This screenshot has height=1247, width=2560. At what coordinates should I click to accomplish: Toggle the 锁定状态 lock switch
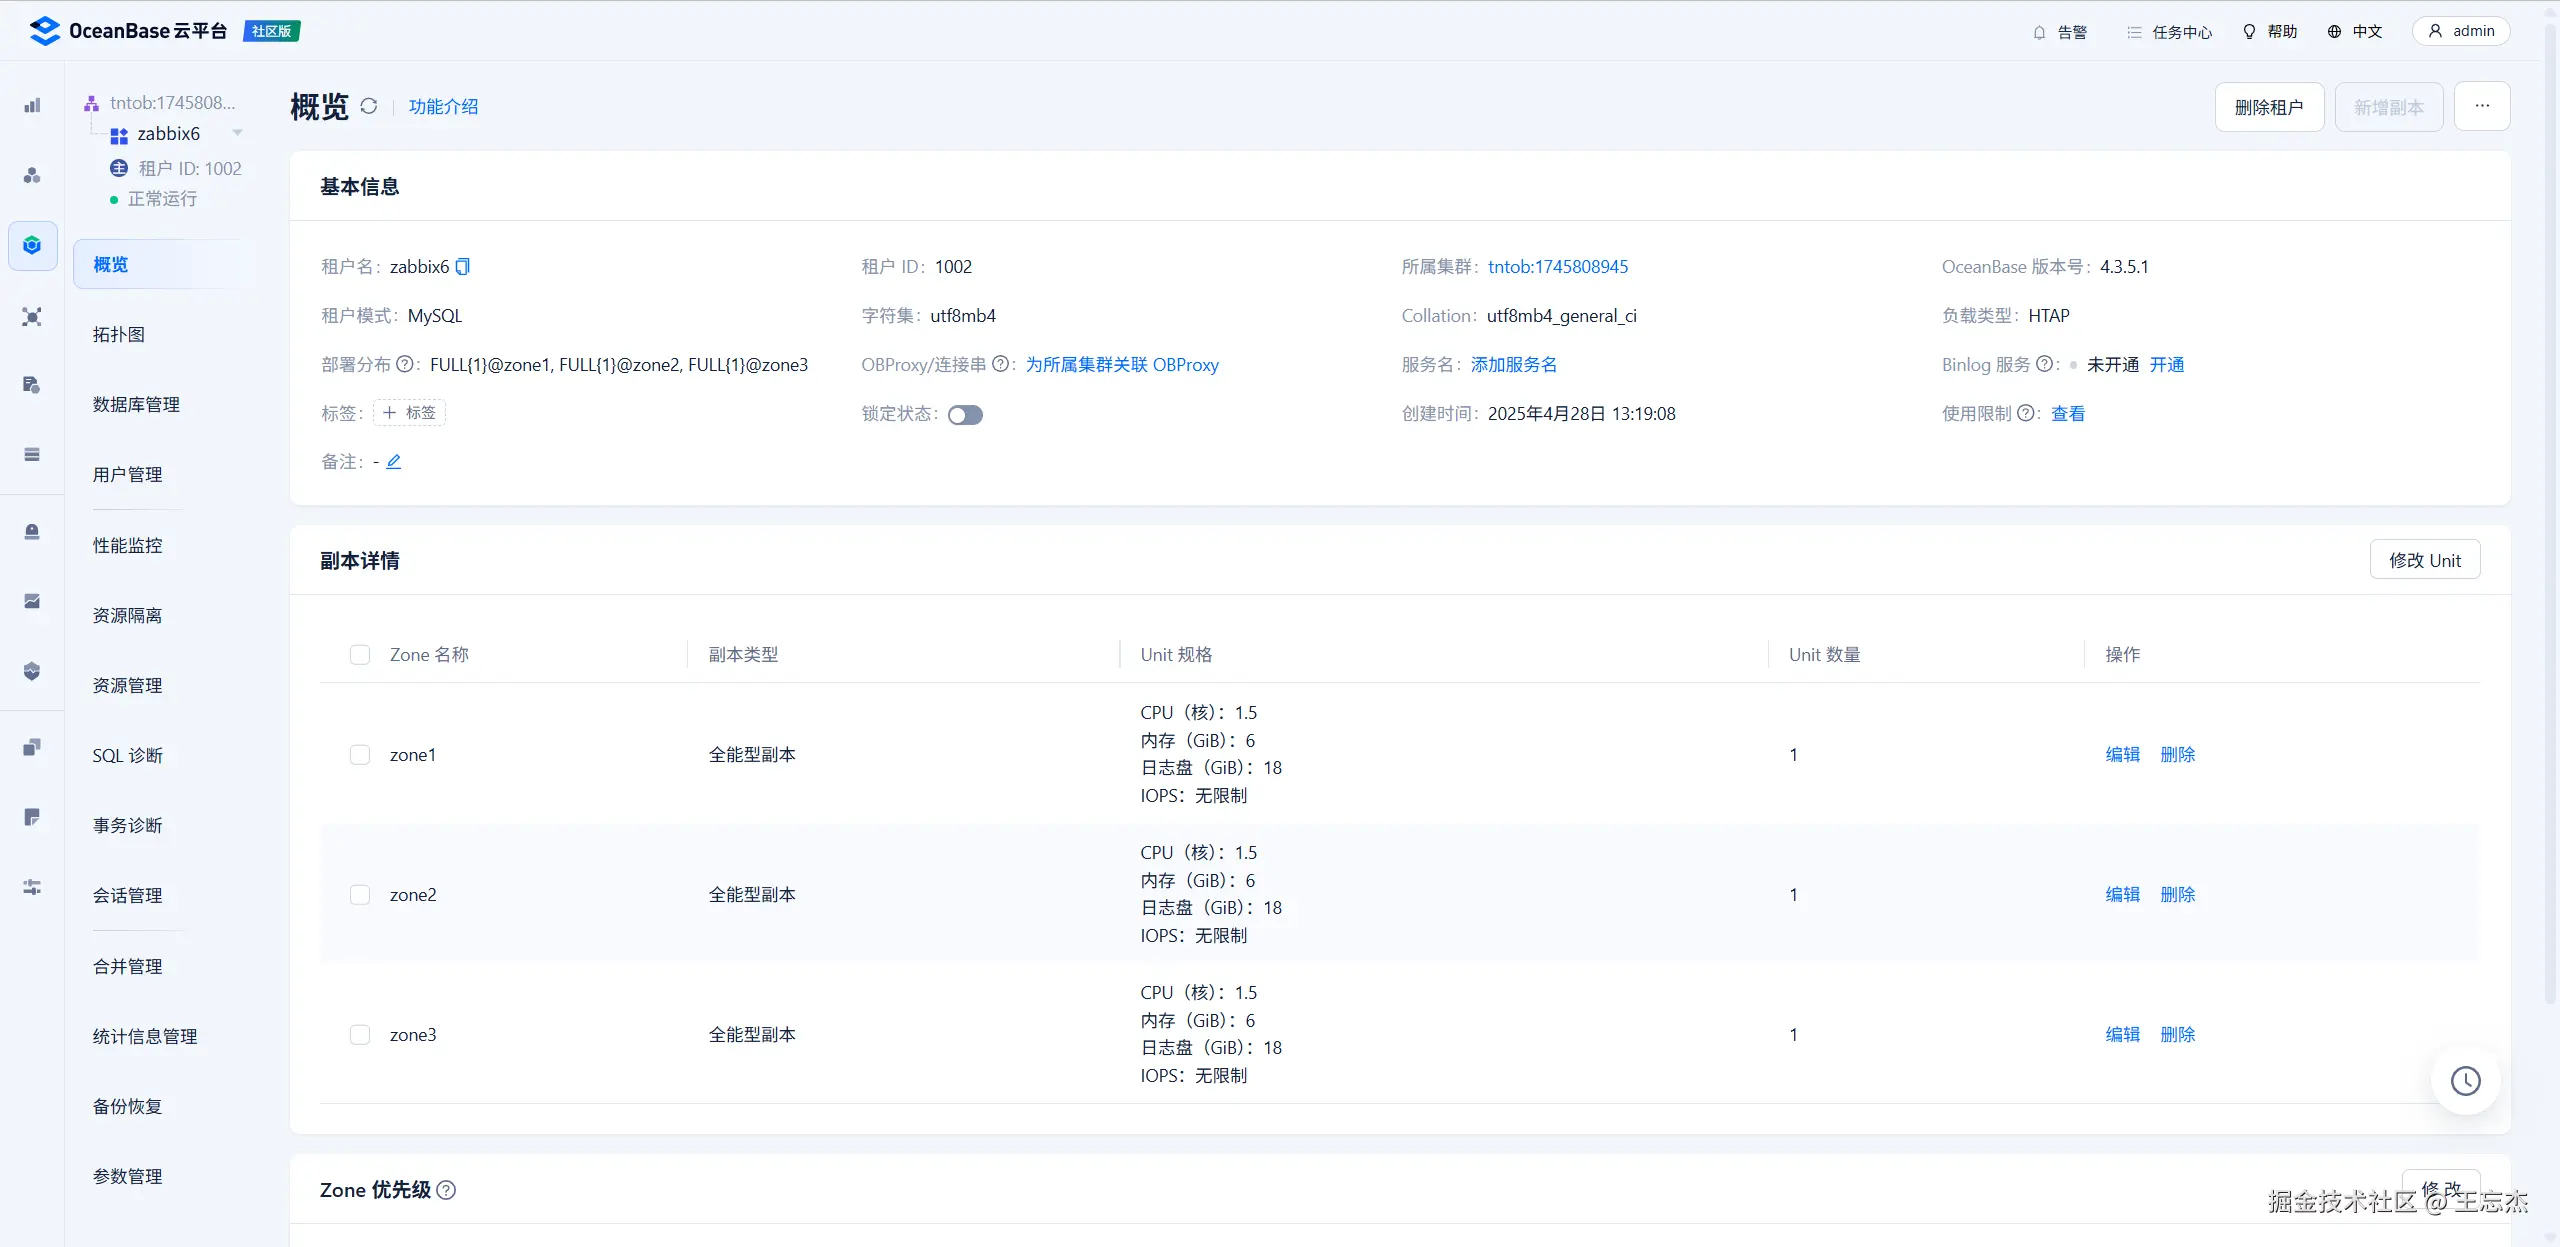pyautogui.click(x=965, y=415)
